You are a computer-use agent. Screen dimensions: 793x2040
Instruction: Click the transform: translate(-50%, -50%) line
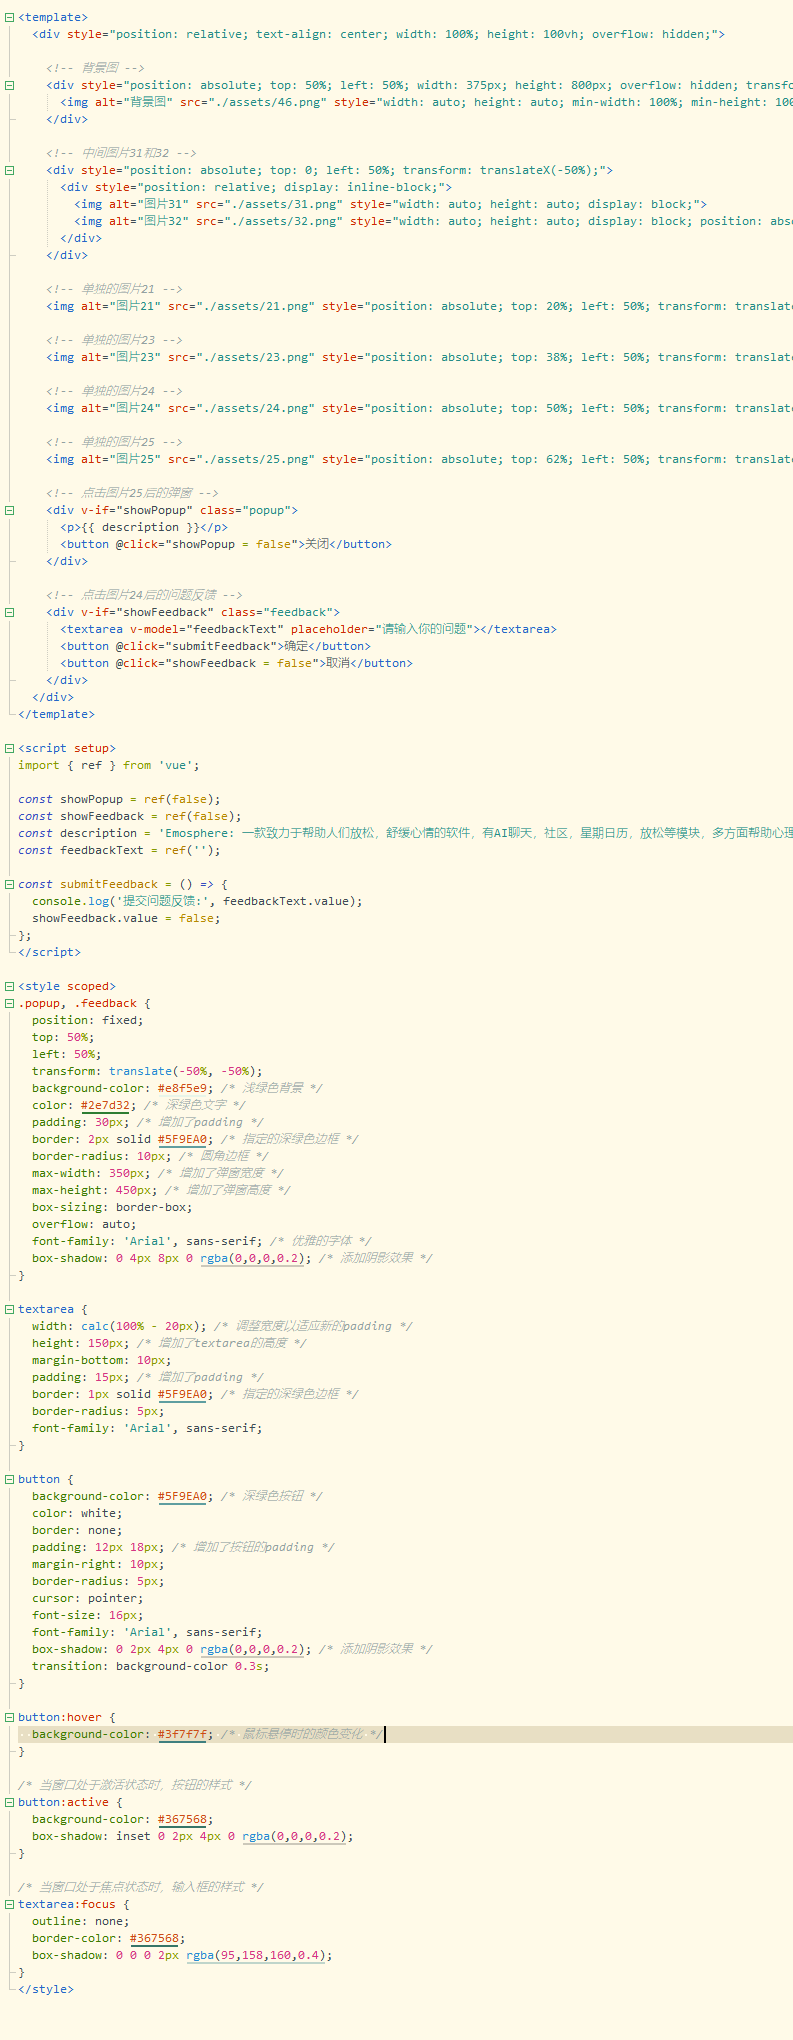[x=147, y=1071]
